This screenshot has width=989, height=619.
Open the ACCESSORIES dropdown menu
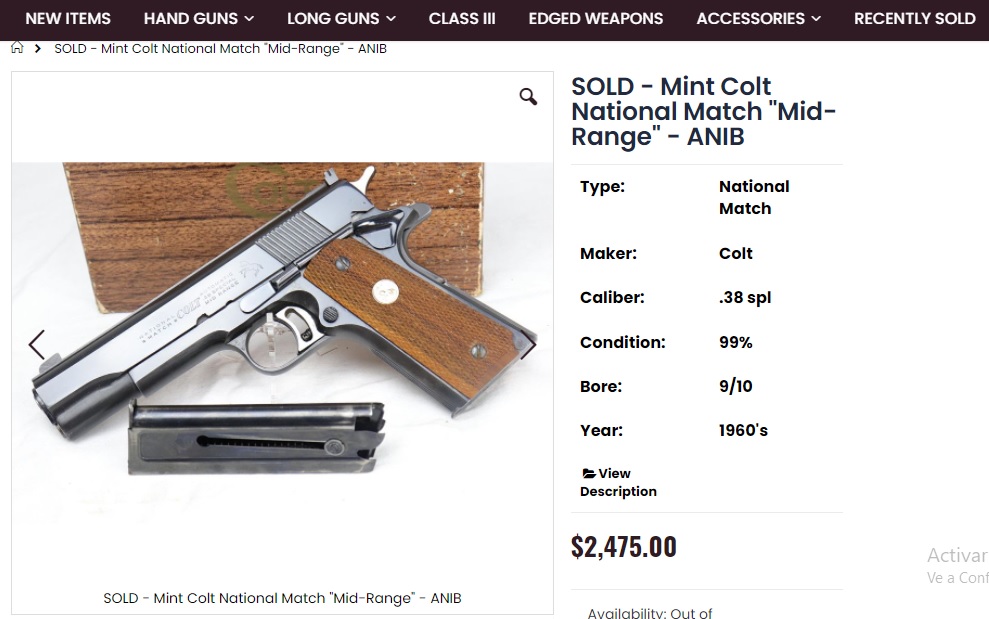(758, 18)
